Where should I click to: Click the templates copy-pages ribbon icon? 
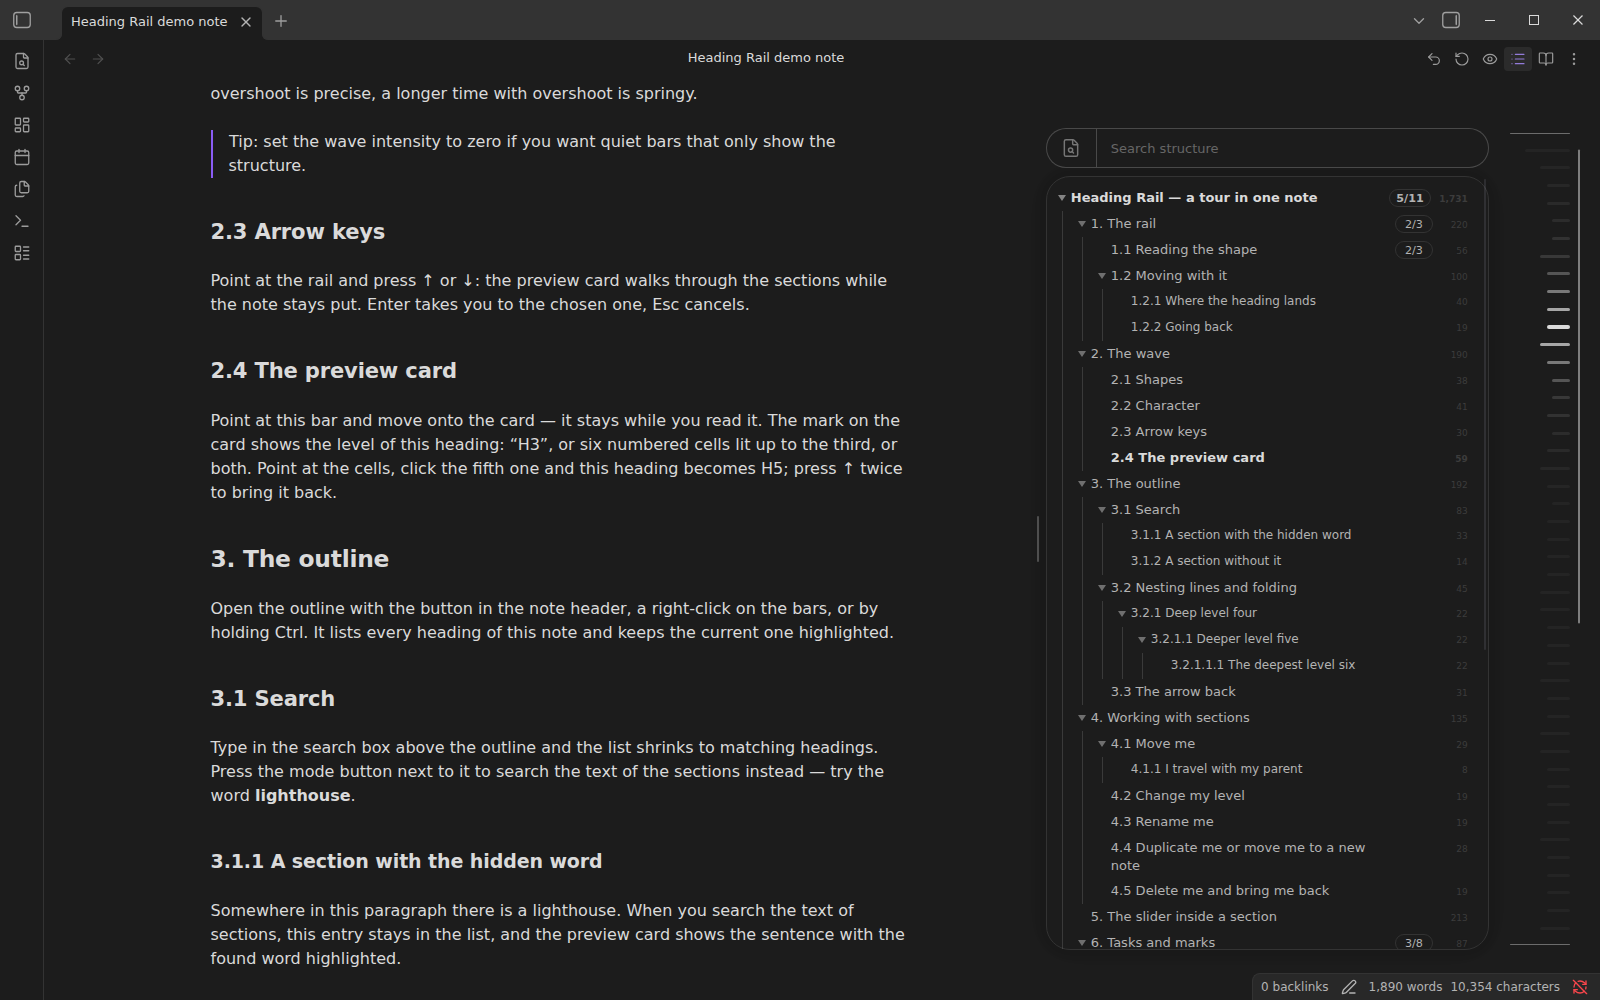click(x=22, y=189)
